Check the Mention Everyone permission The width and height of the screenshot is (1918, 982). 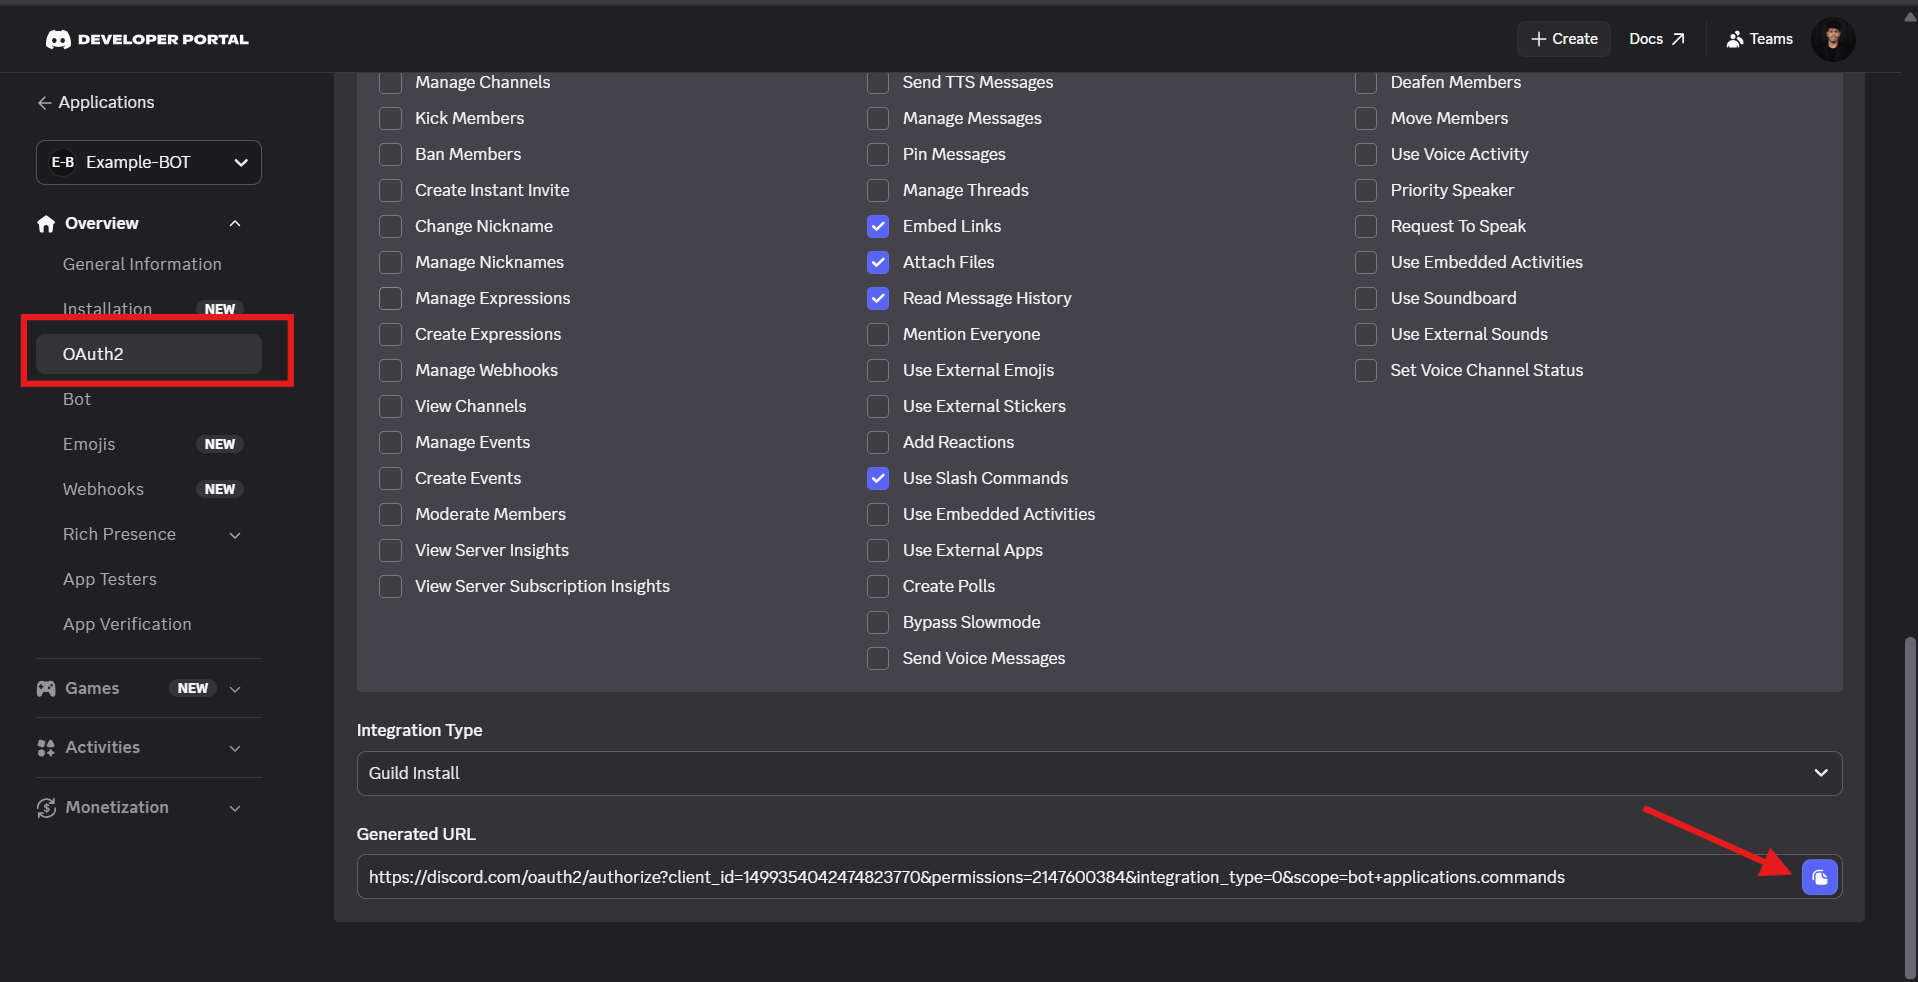point(878,334)
